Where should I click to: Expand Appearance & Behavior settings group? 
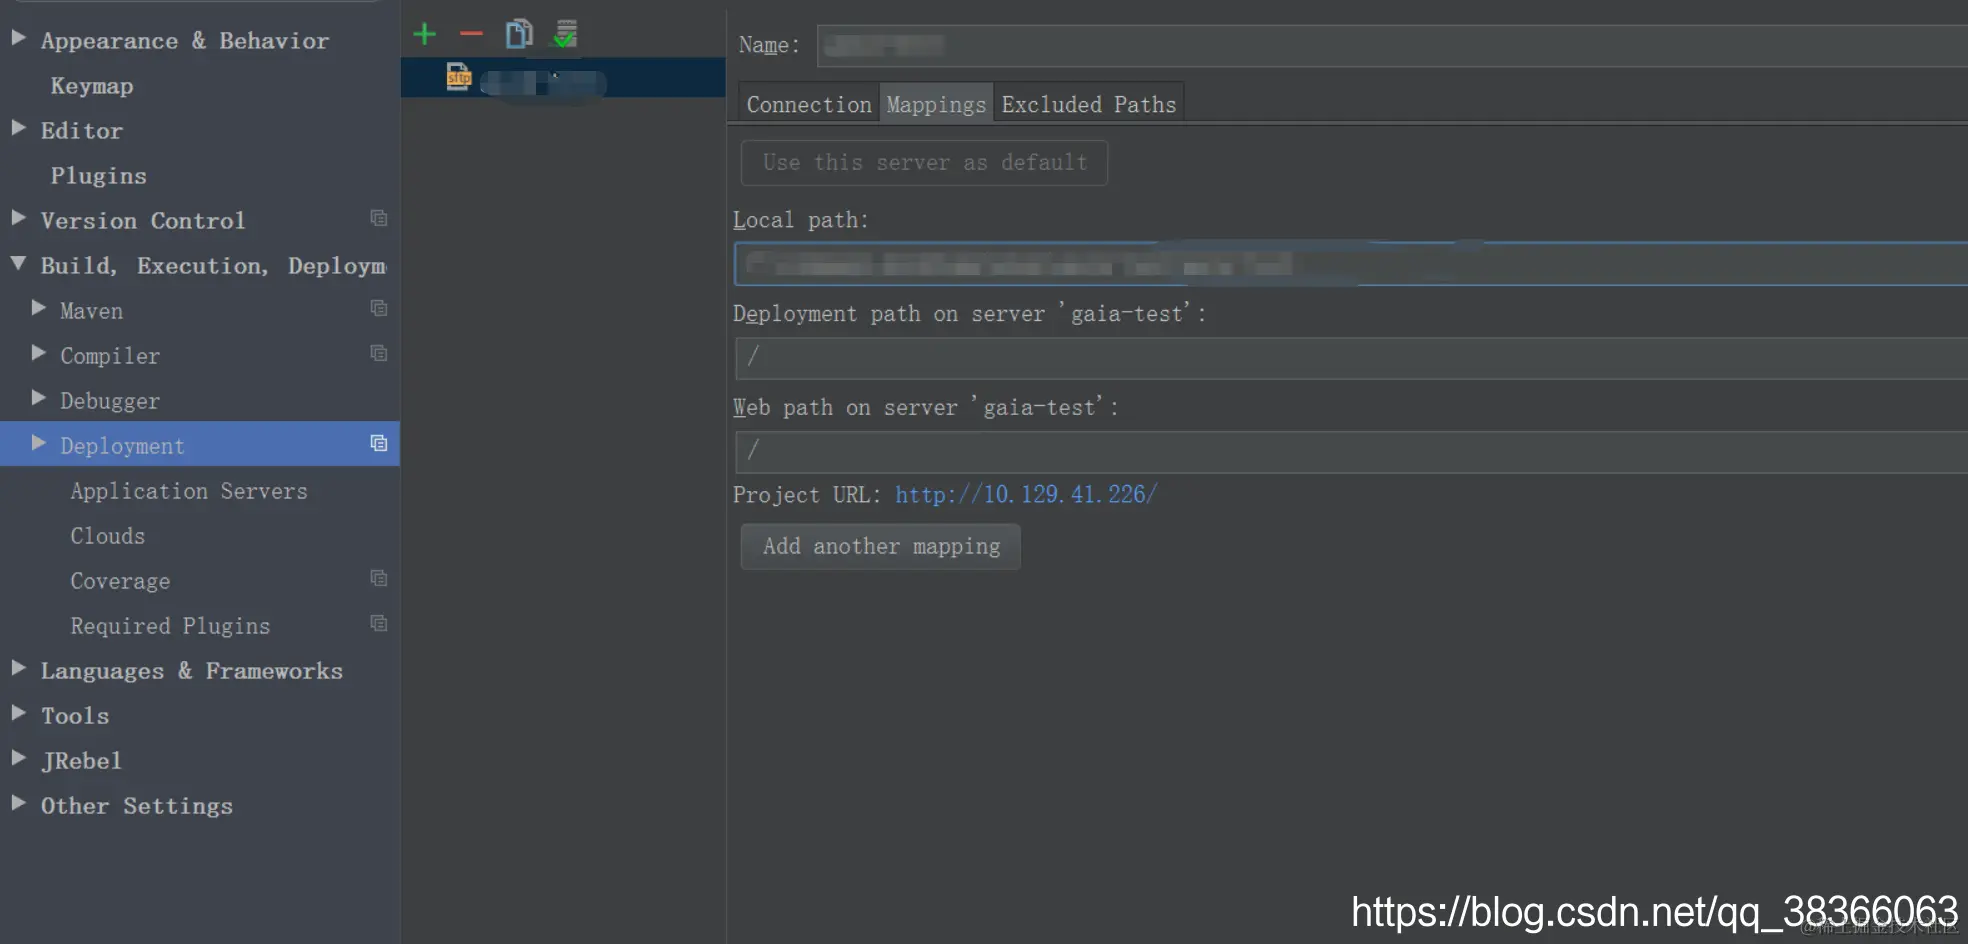18,38
